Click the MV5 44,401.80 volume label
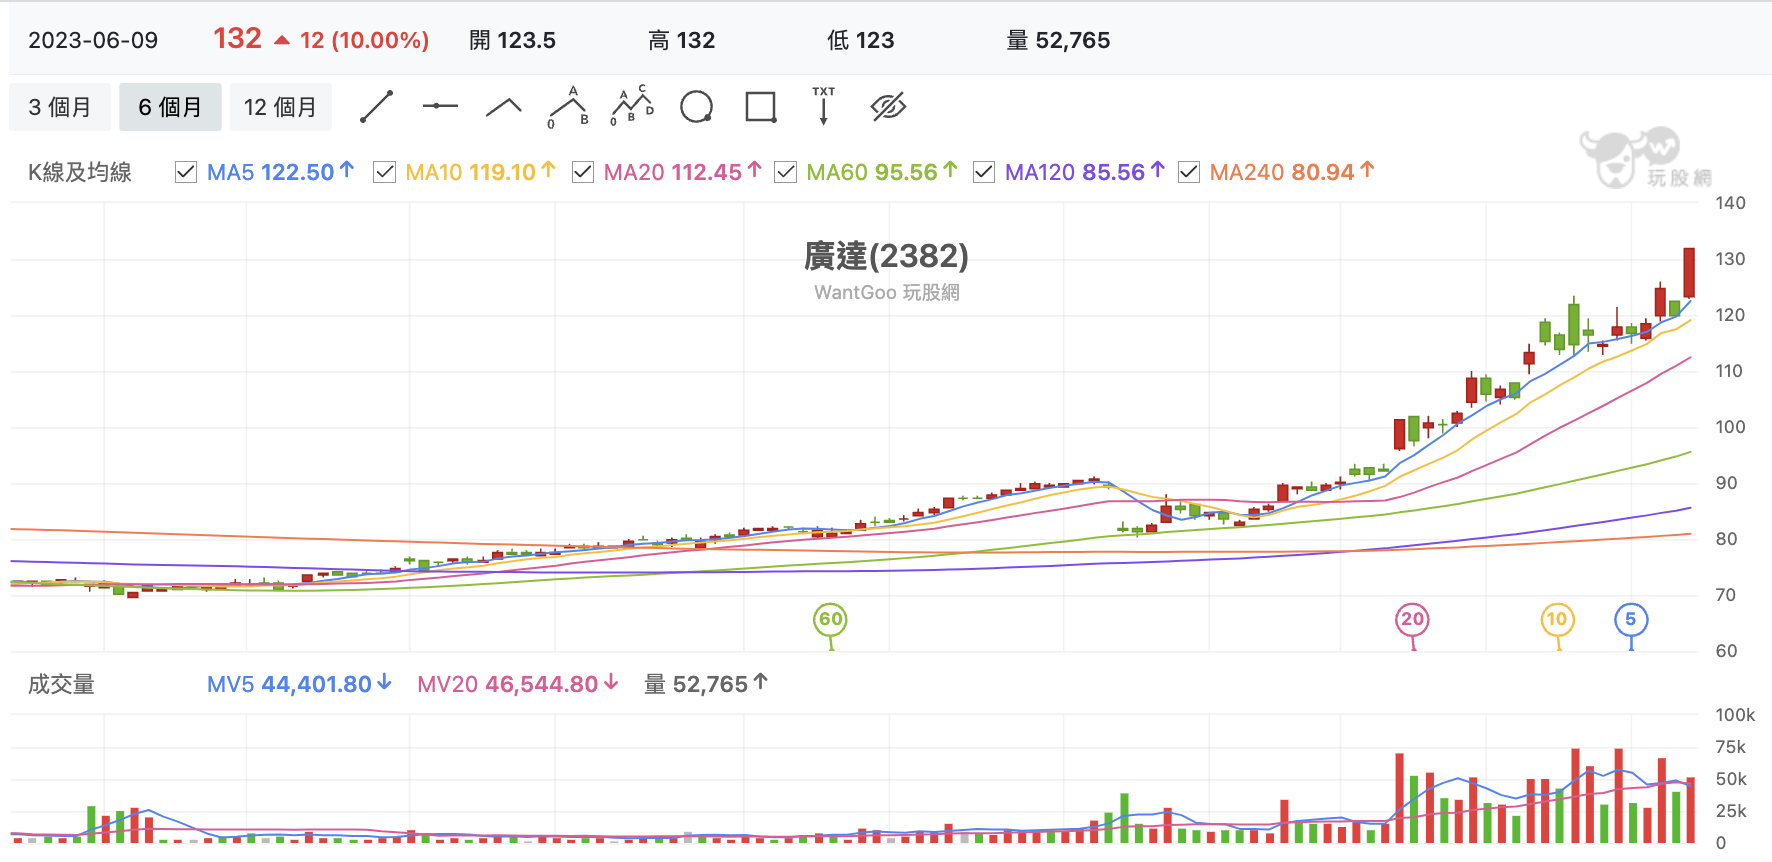The width and height of the screenshot is (1772, 862). pyautogui.click(x=299, y=684)
